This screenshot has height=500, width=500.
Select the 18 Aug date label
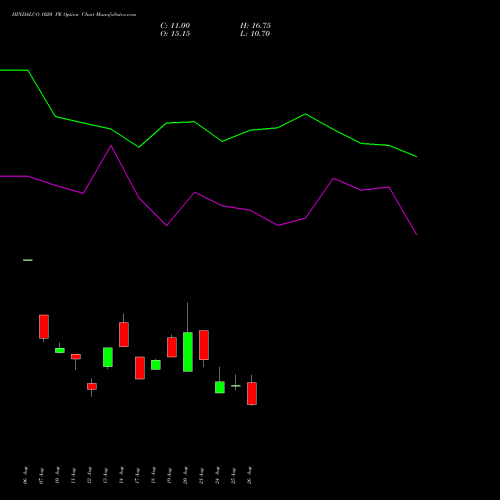pos(153,475)
